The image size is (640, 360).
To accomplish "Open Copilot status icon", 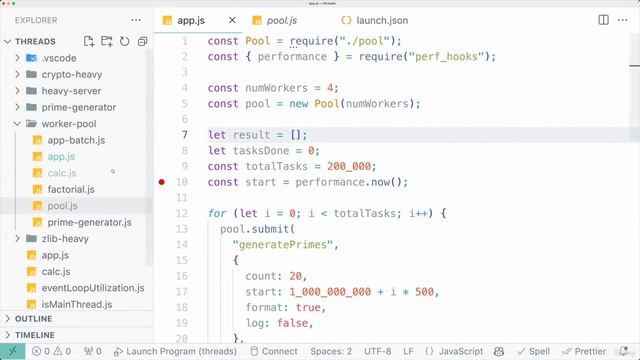I will 499,351.
